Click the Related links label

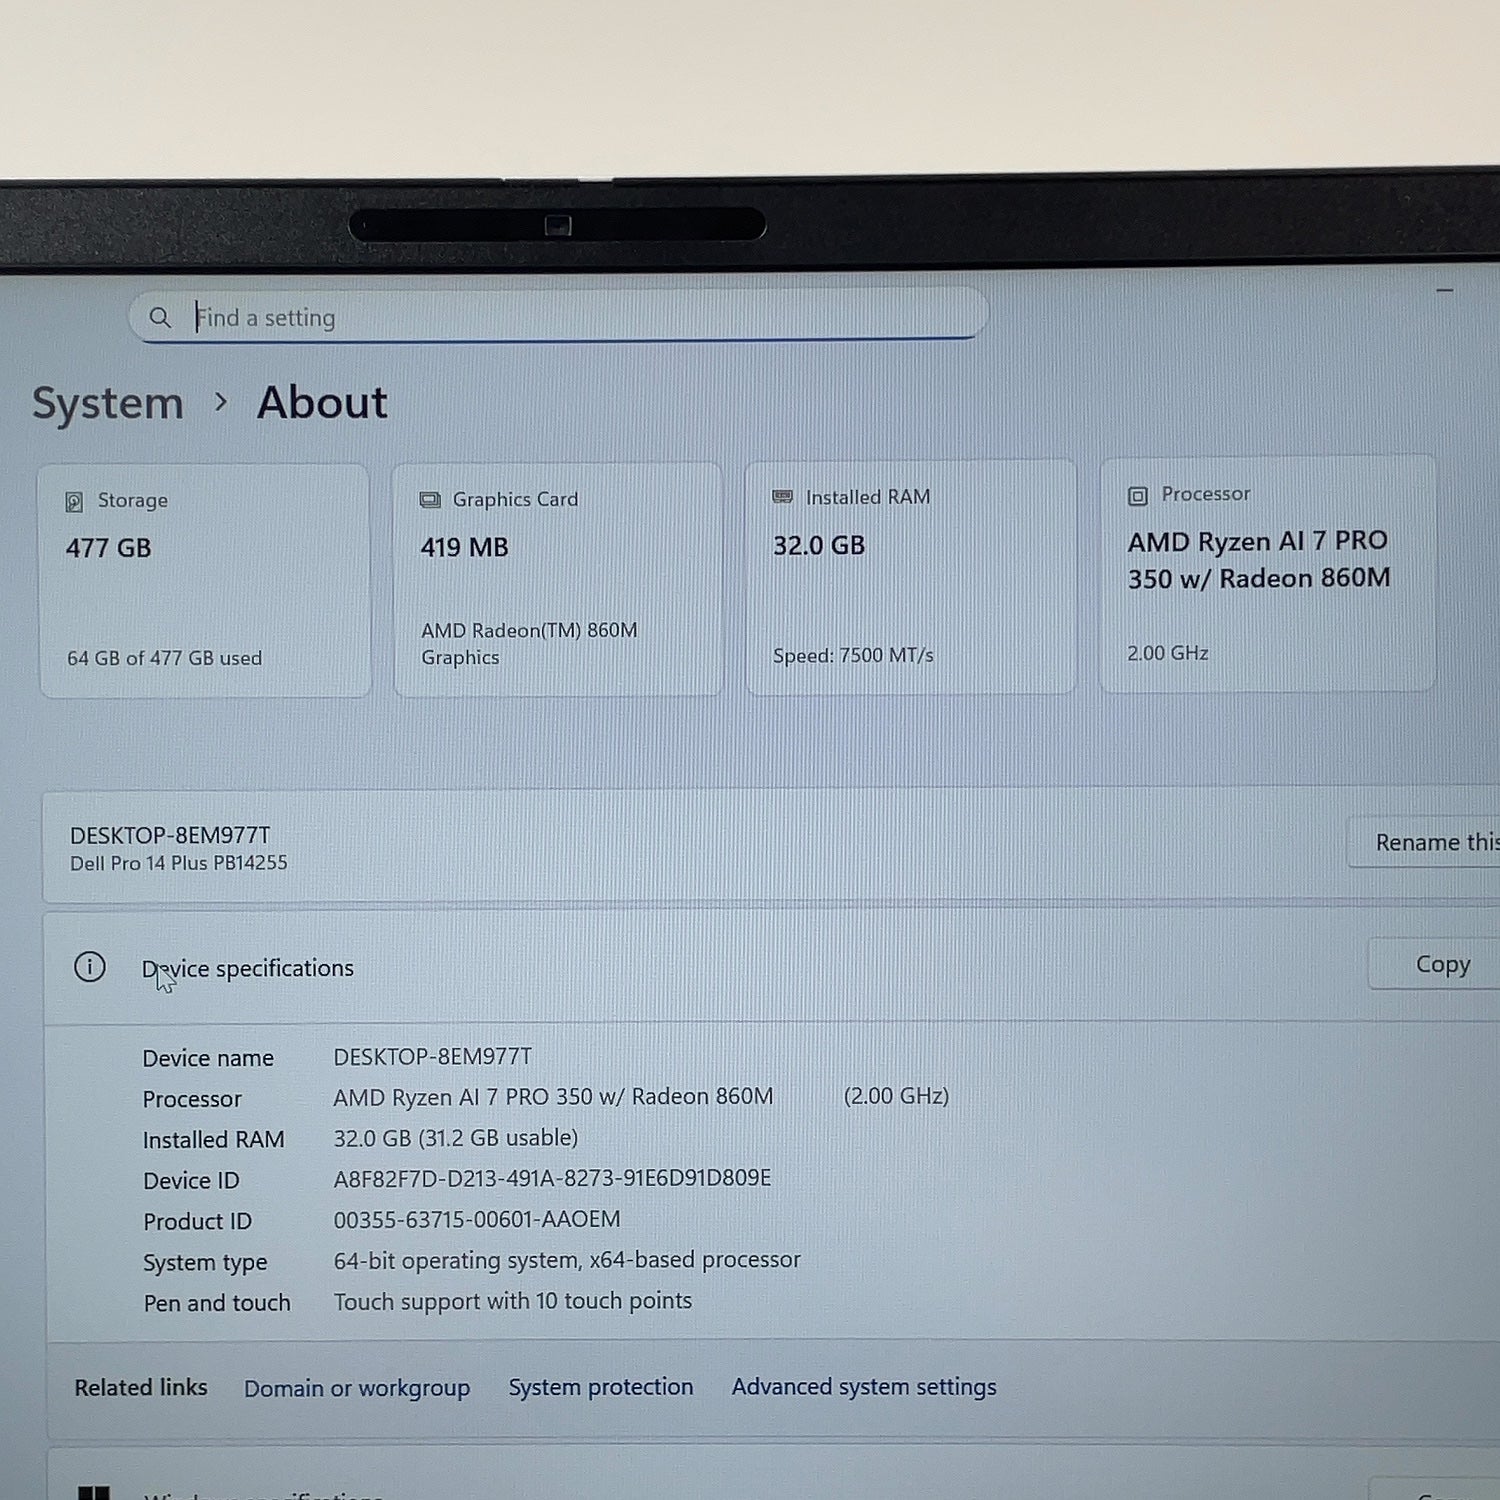(141, 1388)
